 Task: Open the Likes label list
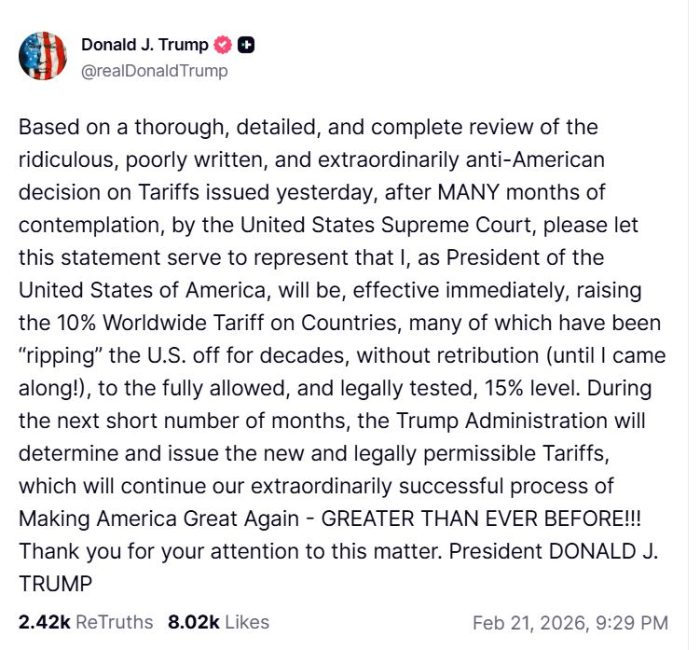coord(247,622)
